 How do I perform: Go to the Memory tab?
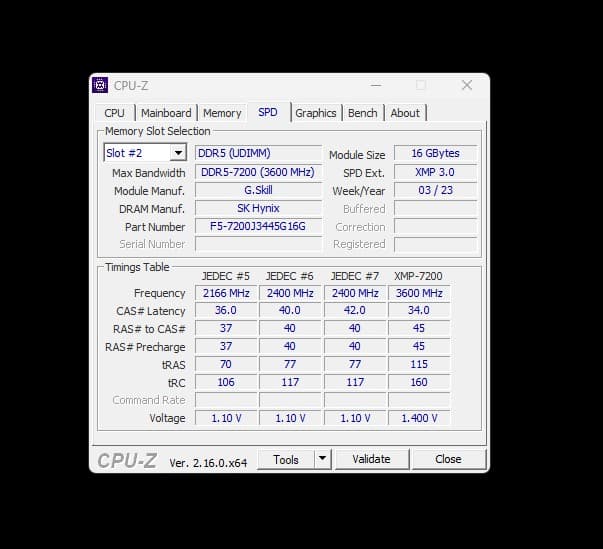(222, 113)
